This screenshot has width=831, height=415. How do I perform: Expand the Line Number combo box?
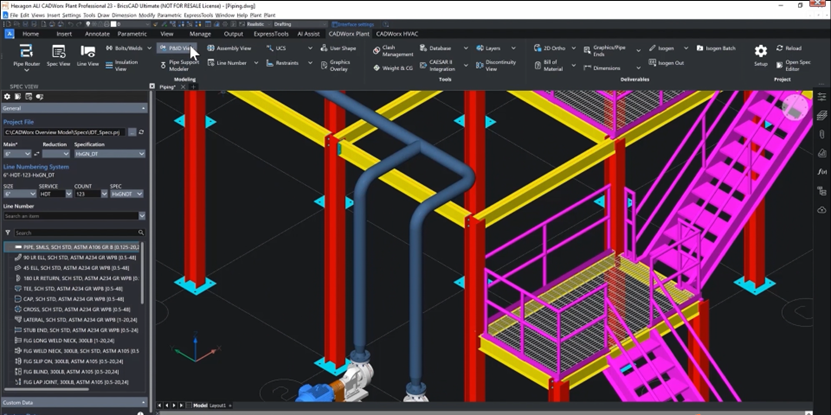click(142, 216)
